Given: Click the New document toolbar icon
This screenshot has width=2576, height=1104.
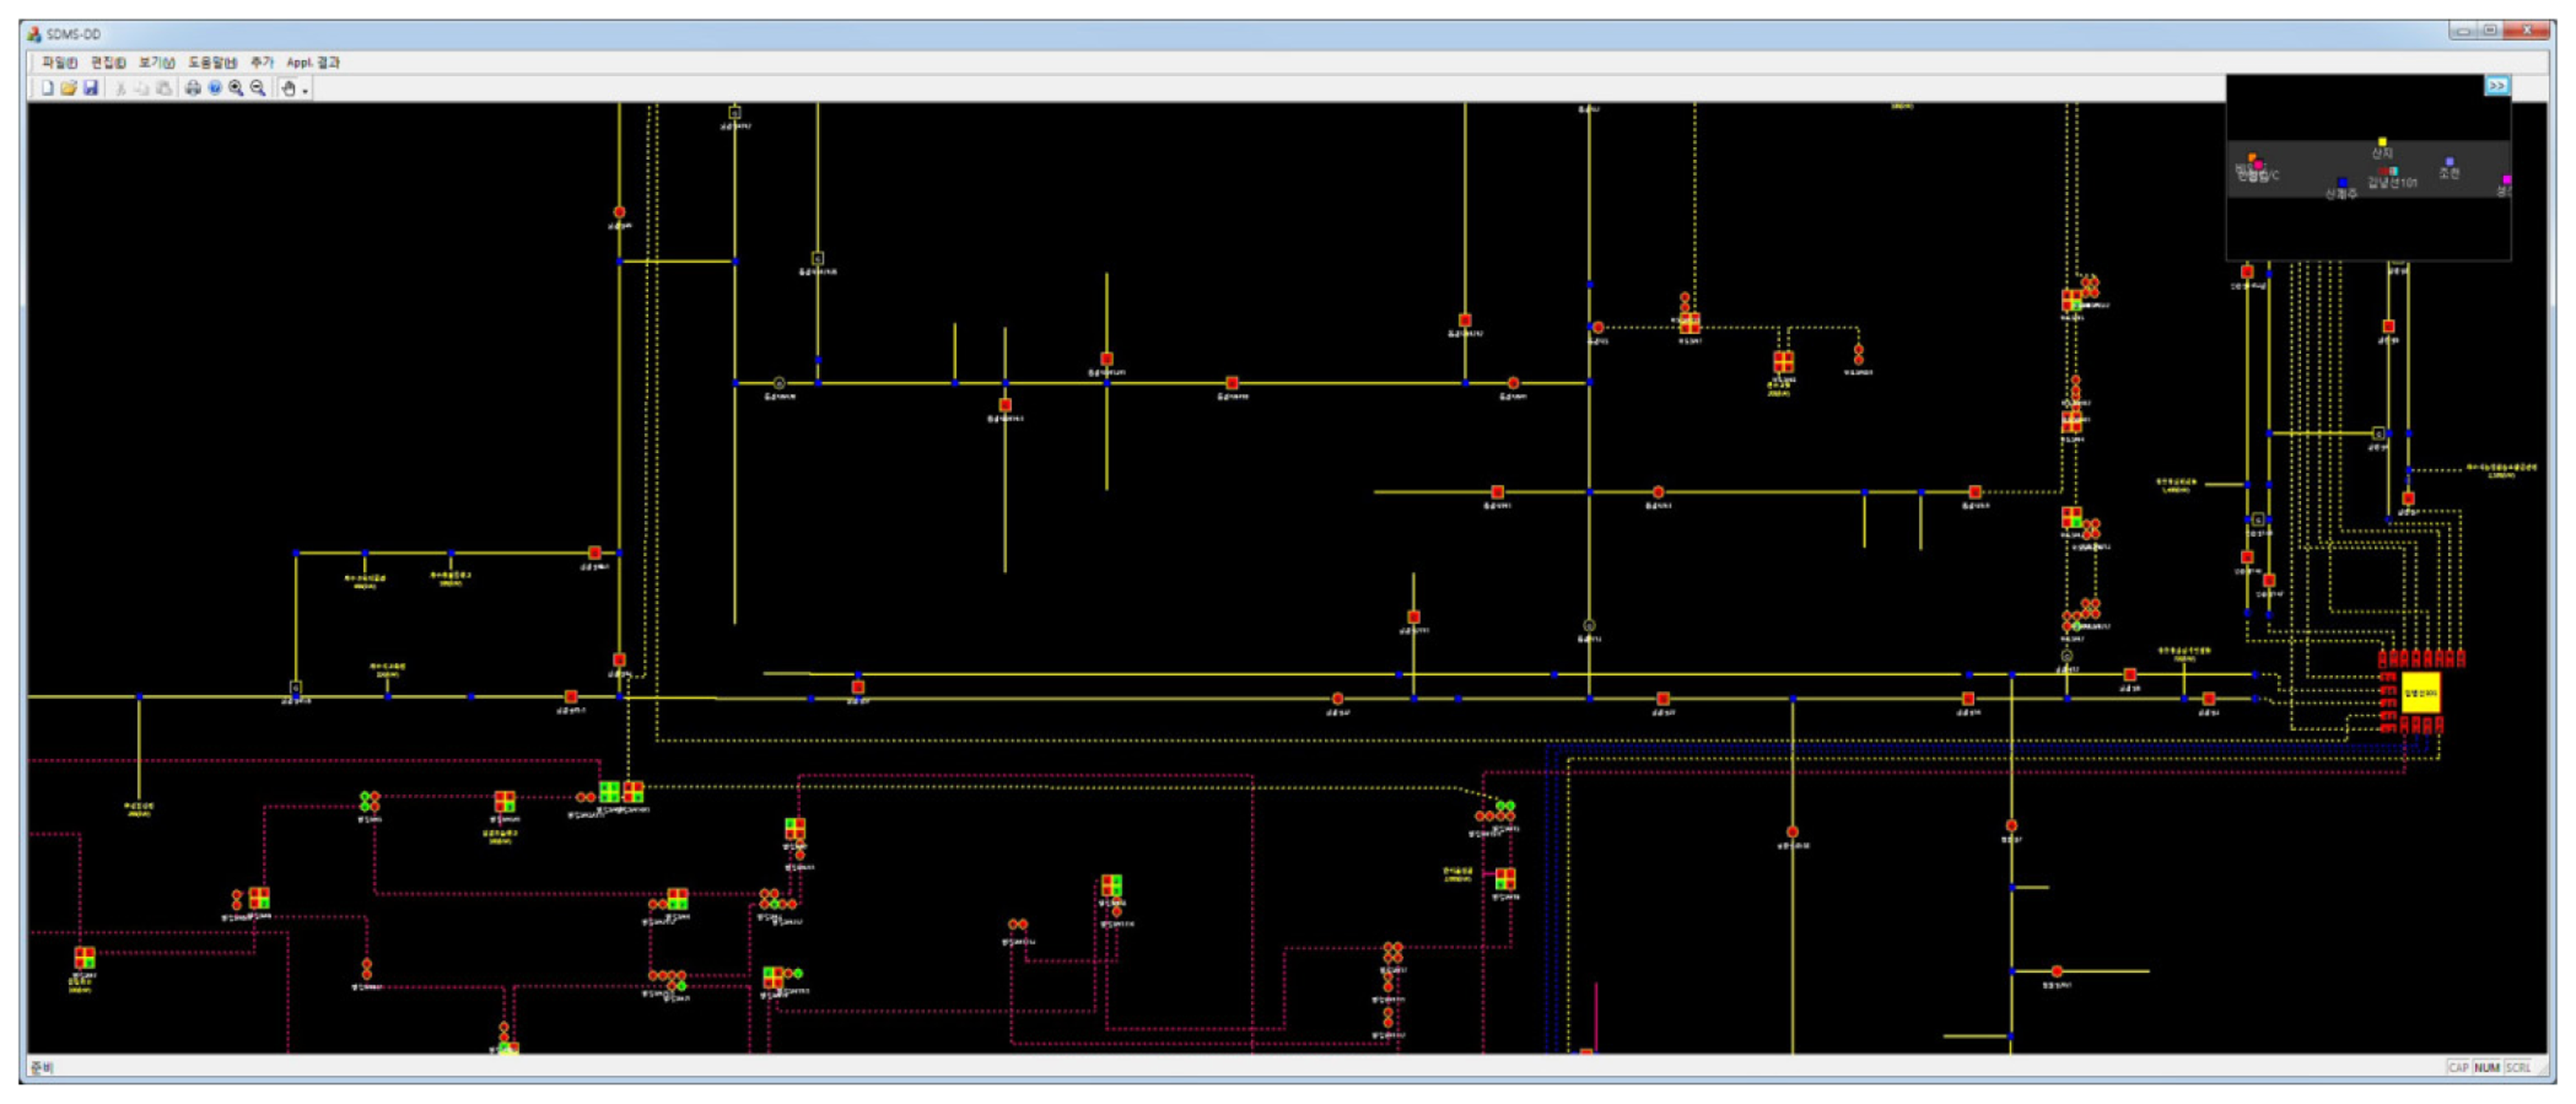Looking at the screenshot, I should tap(47, 88).
